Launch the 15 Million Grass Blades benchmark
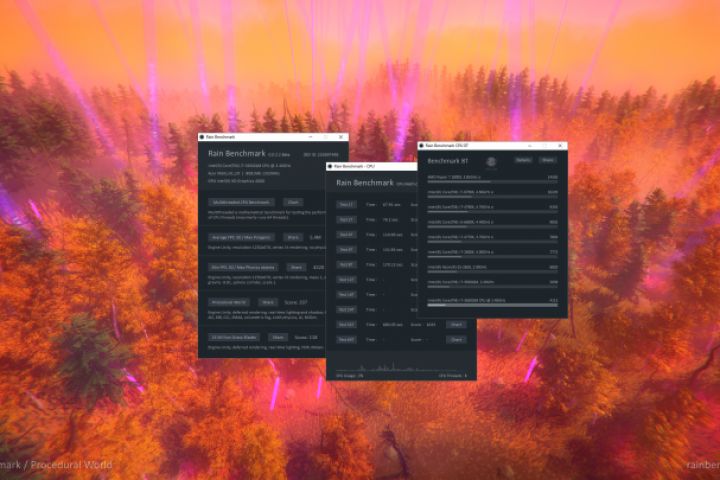Image resolution: width=720 pixels, height=480 pixels. click(234, 337)
